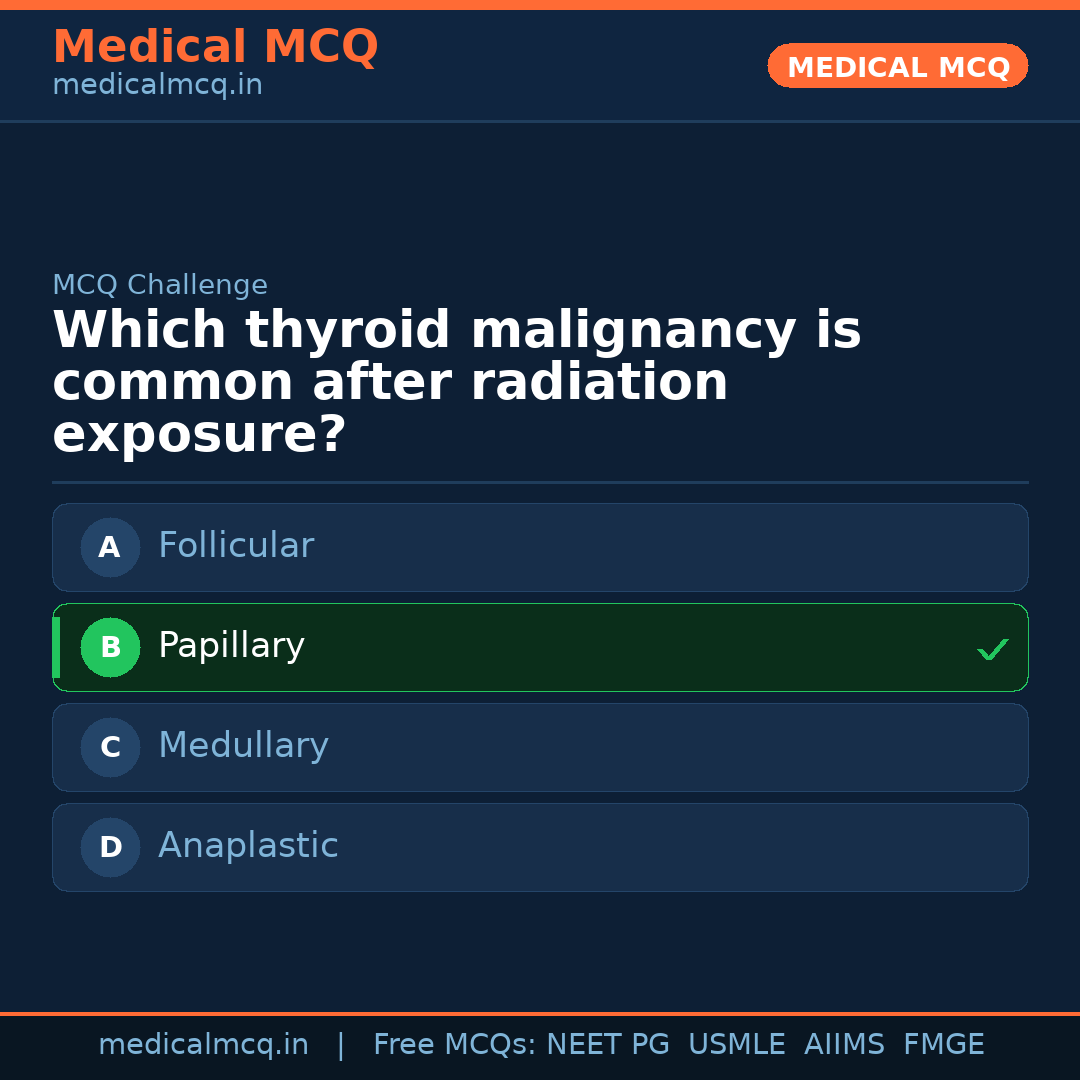Open medicalmcq.in link below the Medical MCQ title
The width and height of the screenshot is (1080, 1080).
click(x=157, y=86)
